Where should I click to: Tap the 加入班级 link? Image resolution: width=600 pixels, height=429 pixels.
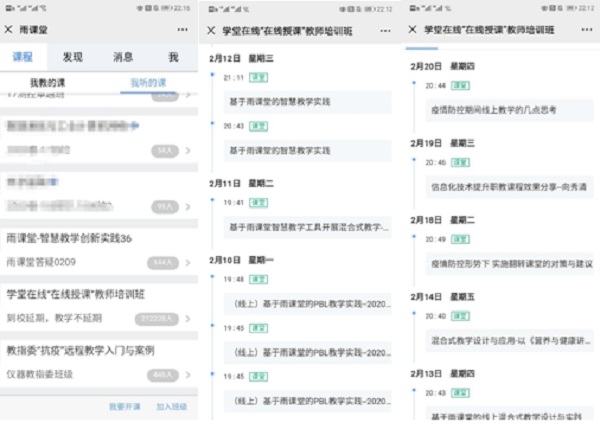[171, 407]
